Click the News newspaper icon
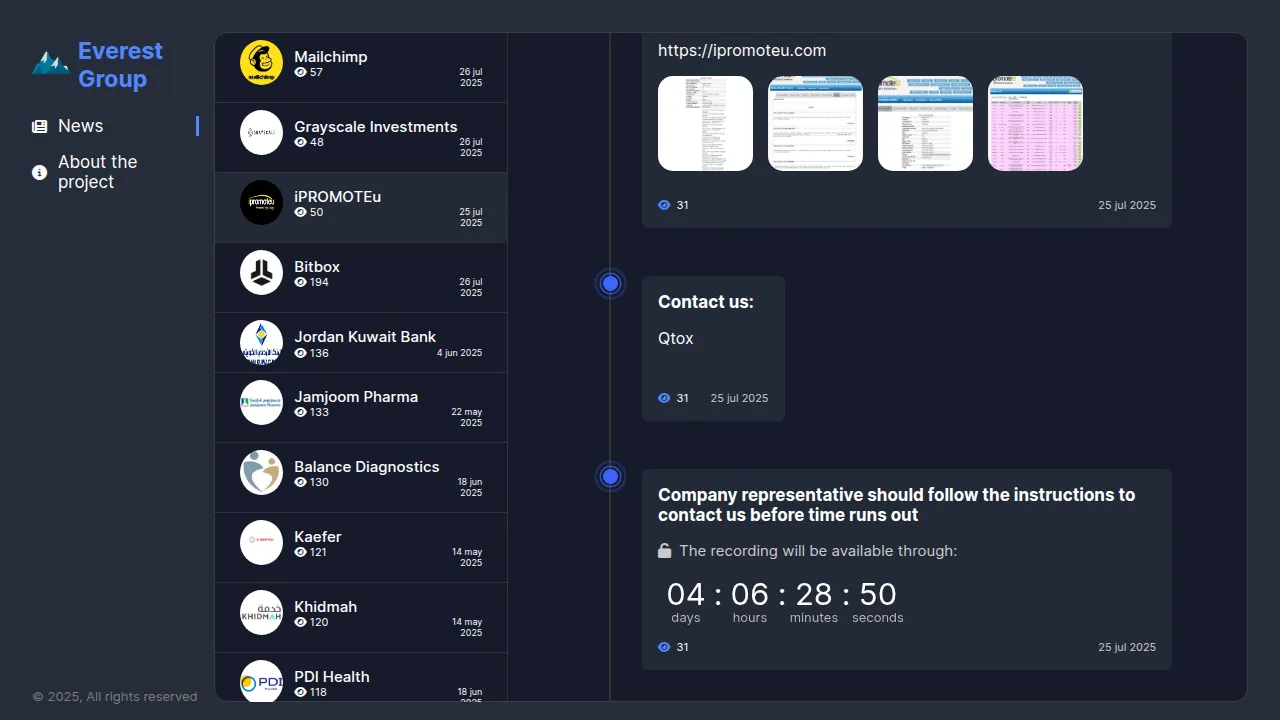This screenshot has width=1280, height=720. click(x=40, y=127)
